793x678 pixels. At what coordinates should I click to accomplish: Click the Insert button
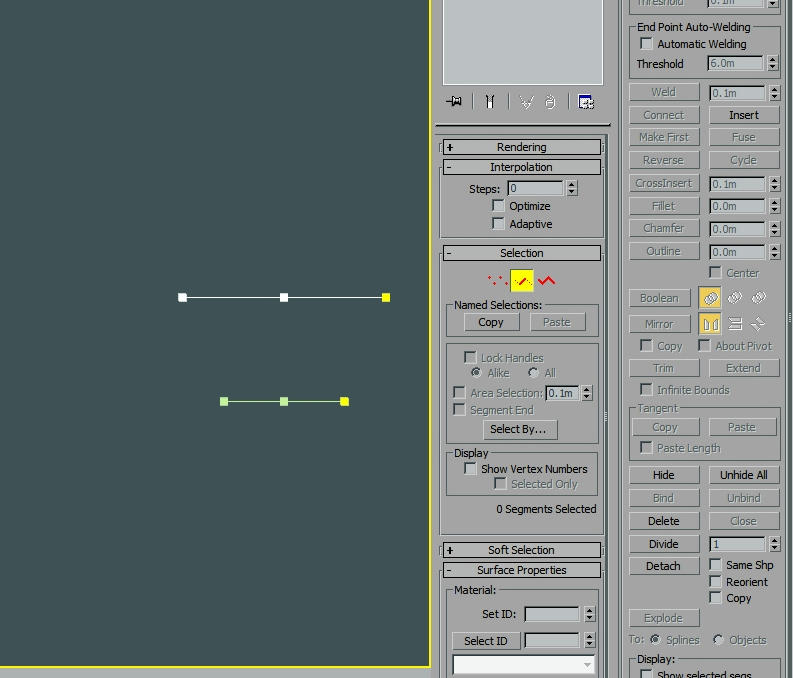[x=744, y=115]
